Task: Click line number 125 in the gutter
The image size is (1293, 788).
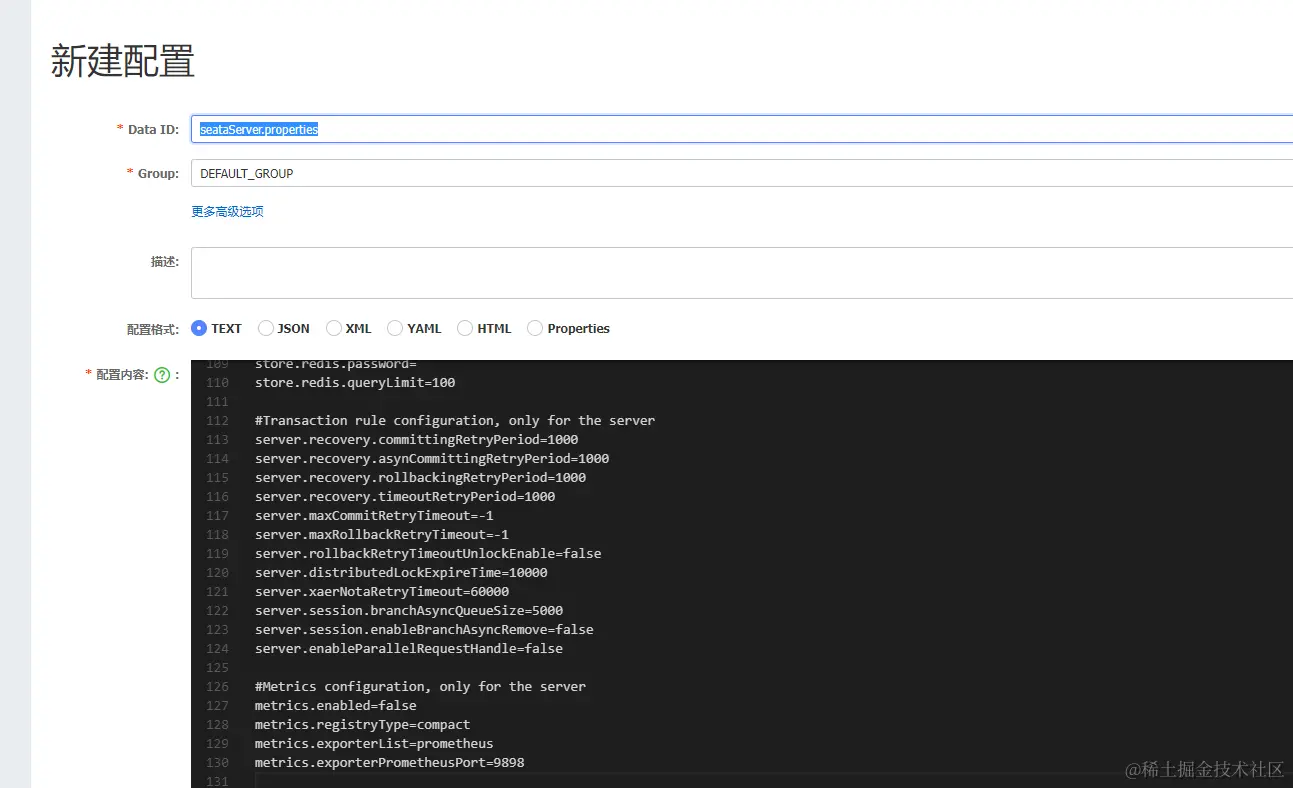Action: pos(217,667)
